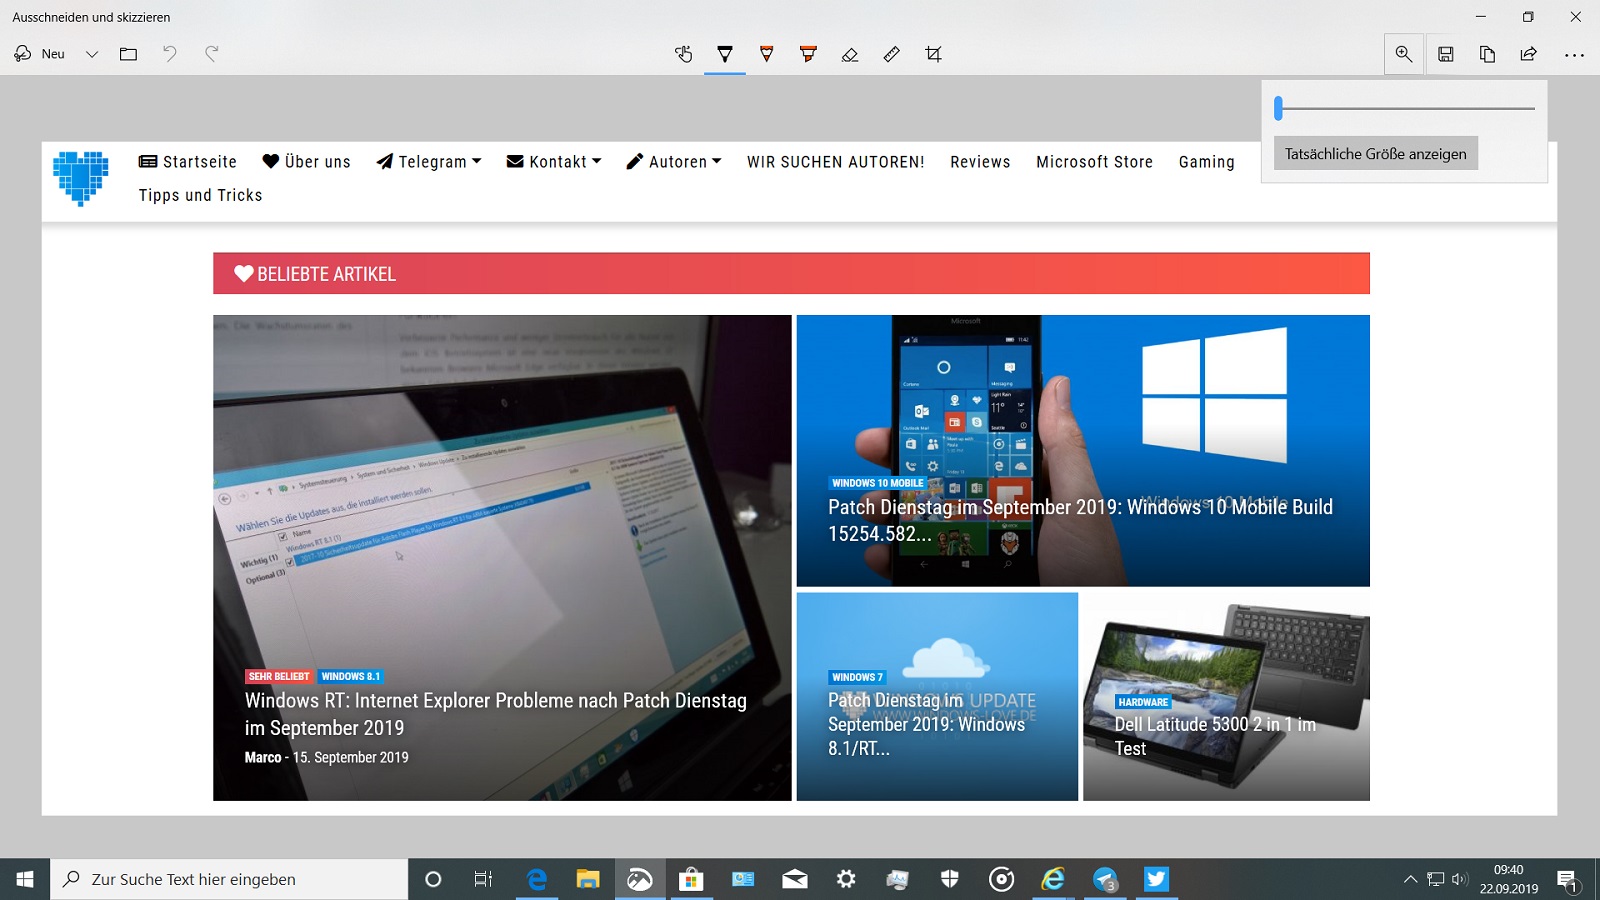The width and height of the screenshot is (1600, 900).
Task: Click the SEHR BELIEBT tag
Action: tap(279, 676)
